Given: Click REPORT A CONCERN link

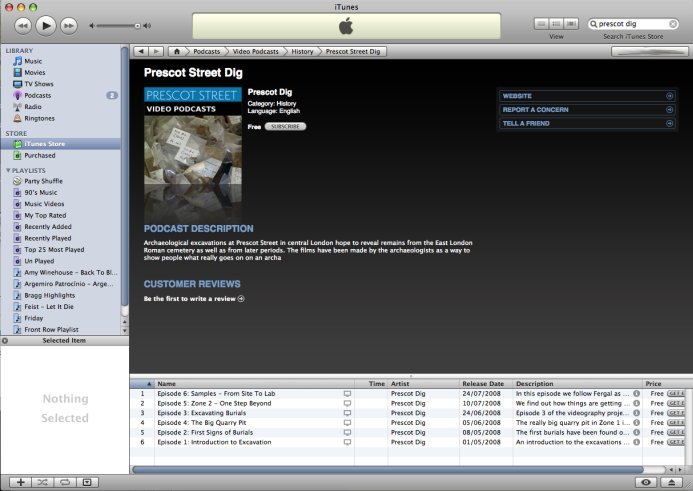Looking at the screenshot, I should click(587, 110).
